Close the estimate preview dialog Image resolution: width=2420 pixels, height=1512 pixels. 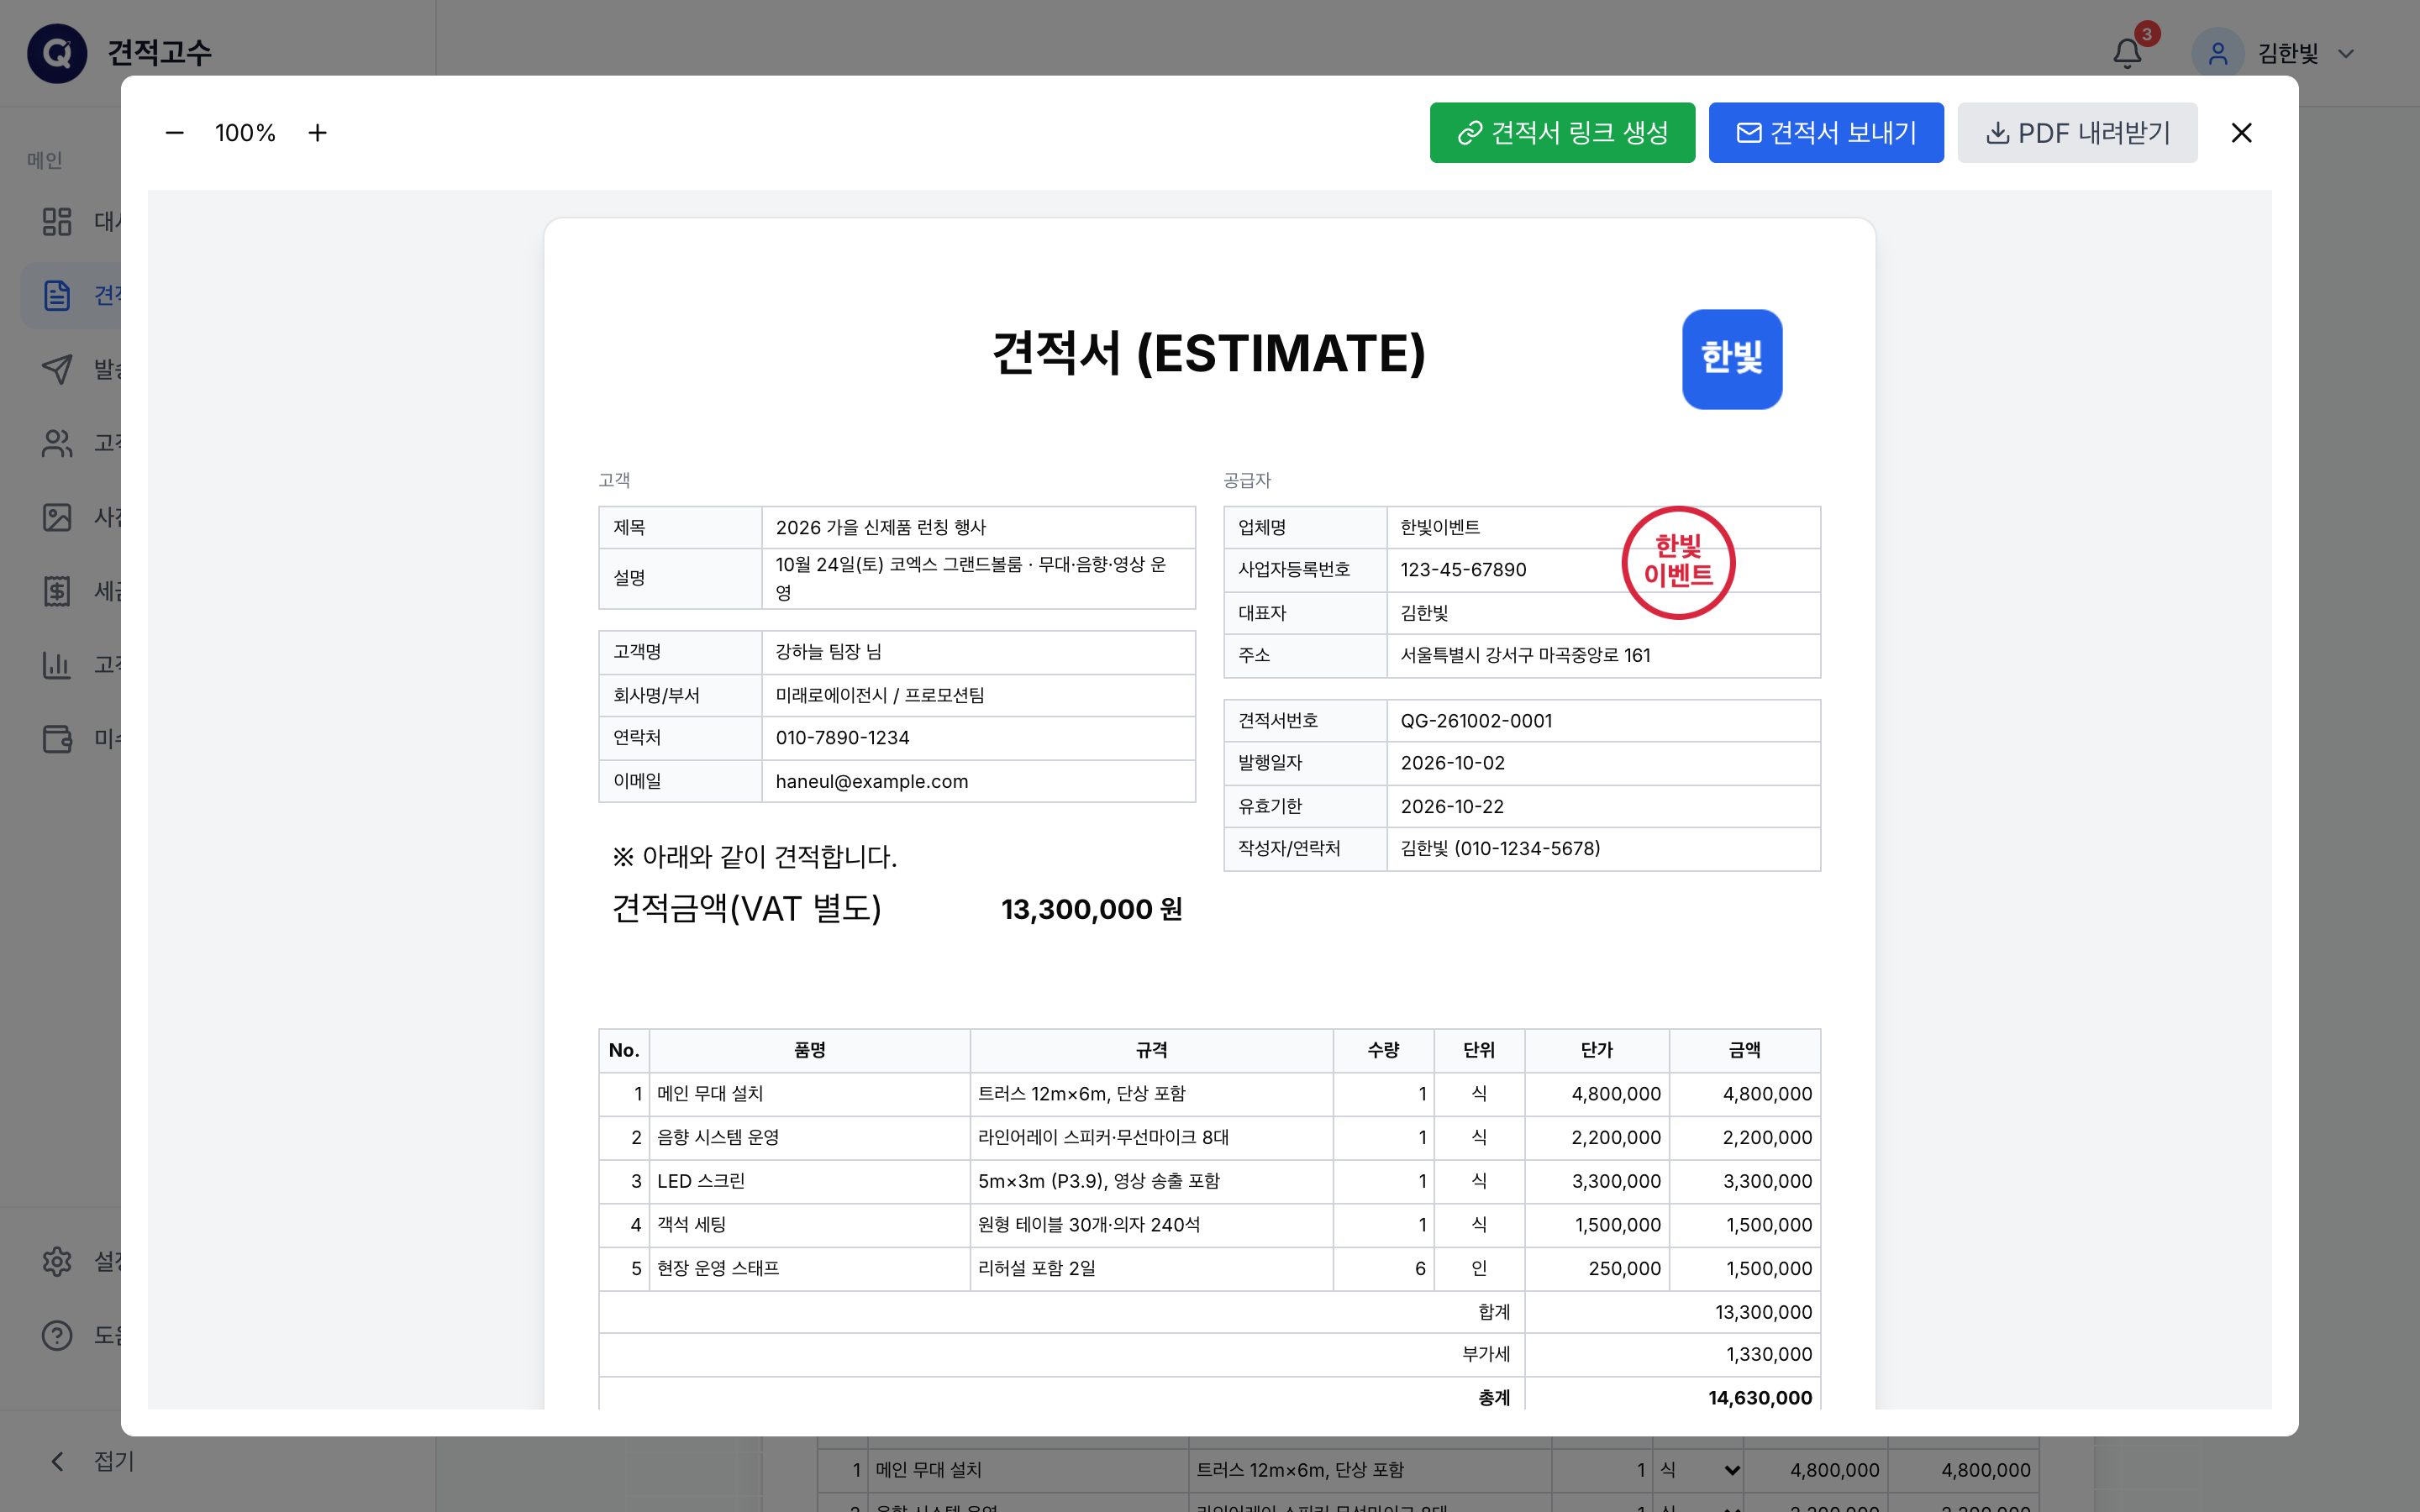pos(2241,133)
